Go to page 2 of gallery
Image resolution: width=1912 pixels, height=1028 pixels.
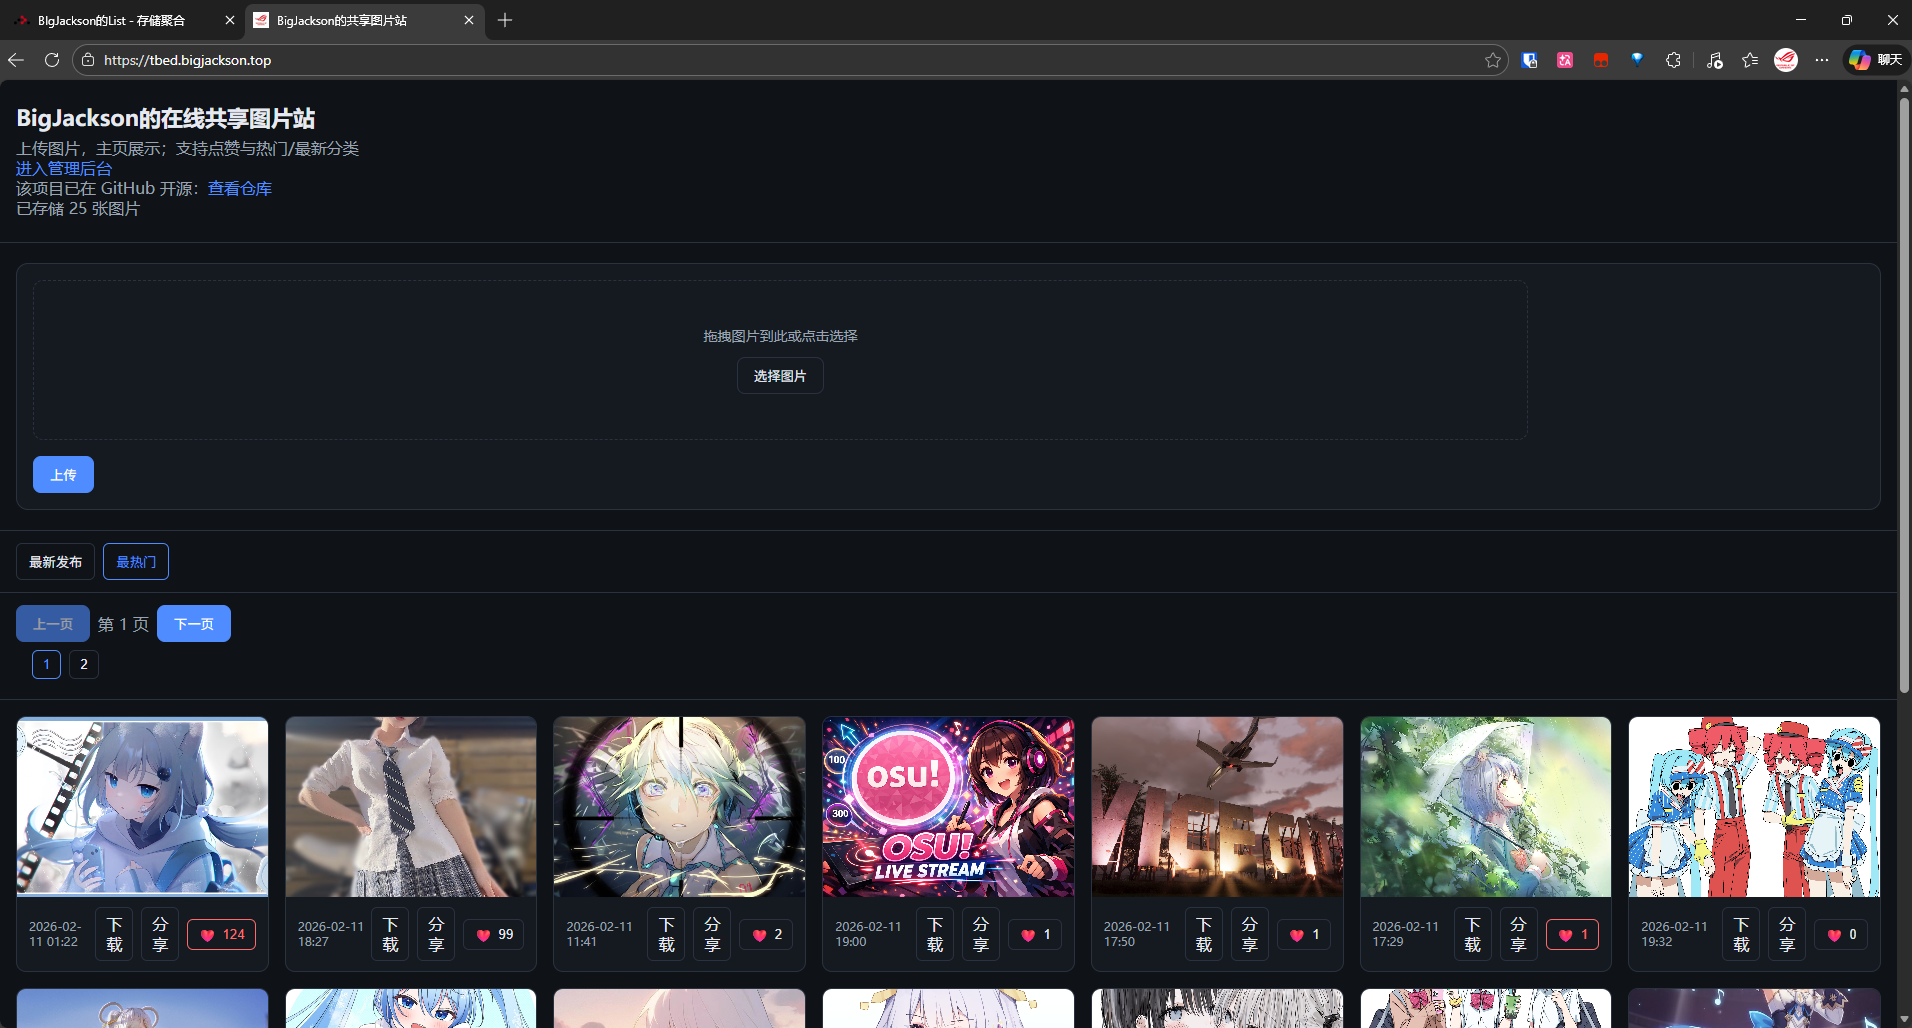click(x=84, y=664)
